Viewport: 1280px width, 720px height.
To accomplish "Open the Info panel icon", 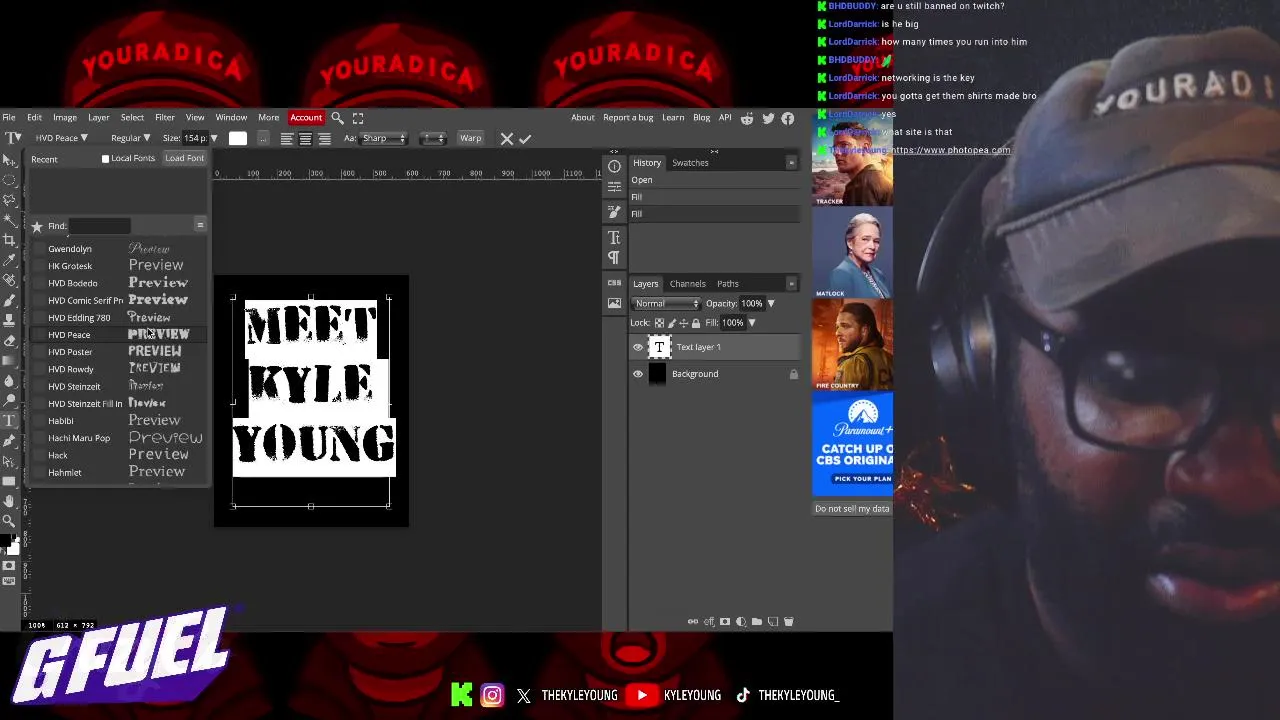I will [614, 166].
